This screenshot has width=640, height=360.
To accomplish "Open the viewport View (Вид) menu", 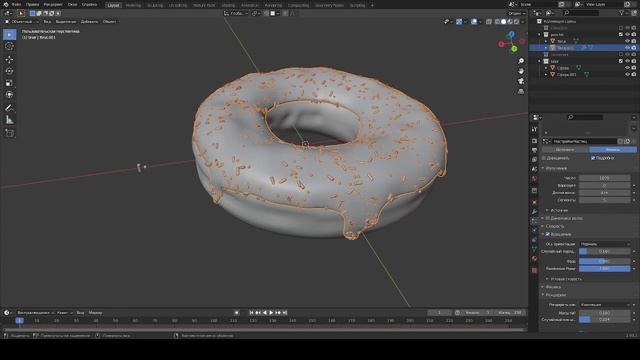I will click(x=47, y=22).
